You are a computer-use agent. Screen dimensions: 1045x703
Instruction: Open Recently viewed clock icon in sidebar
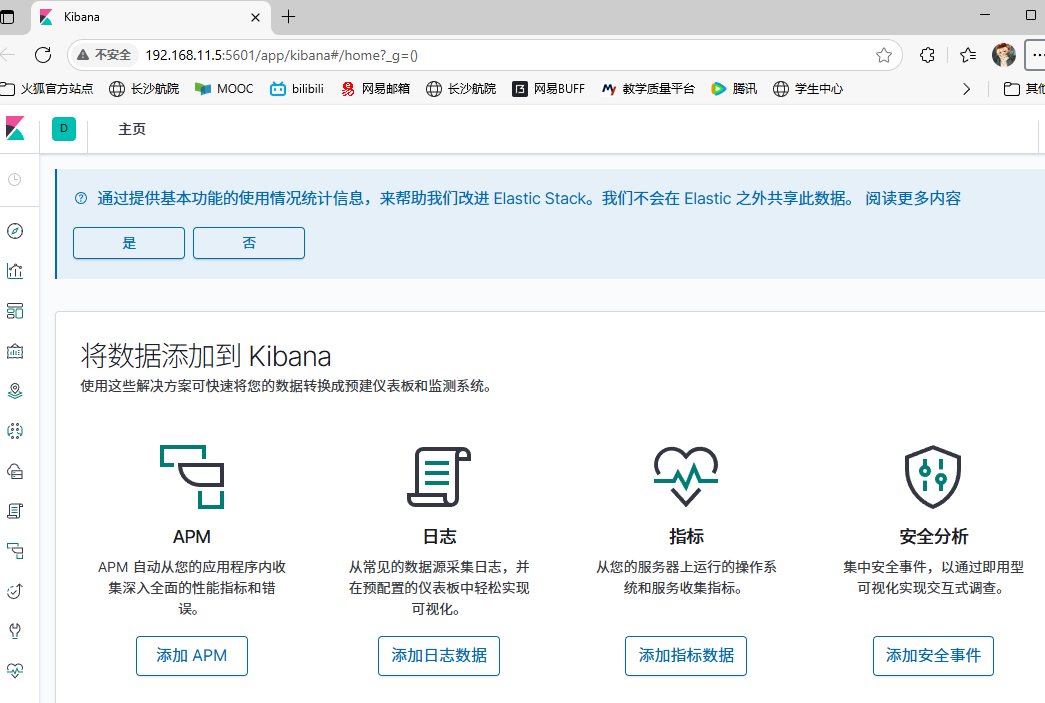pyautogui.click(x=15, y=179)
